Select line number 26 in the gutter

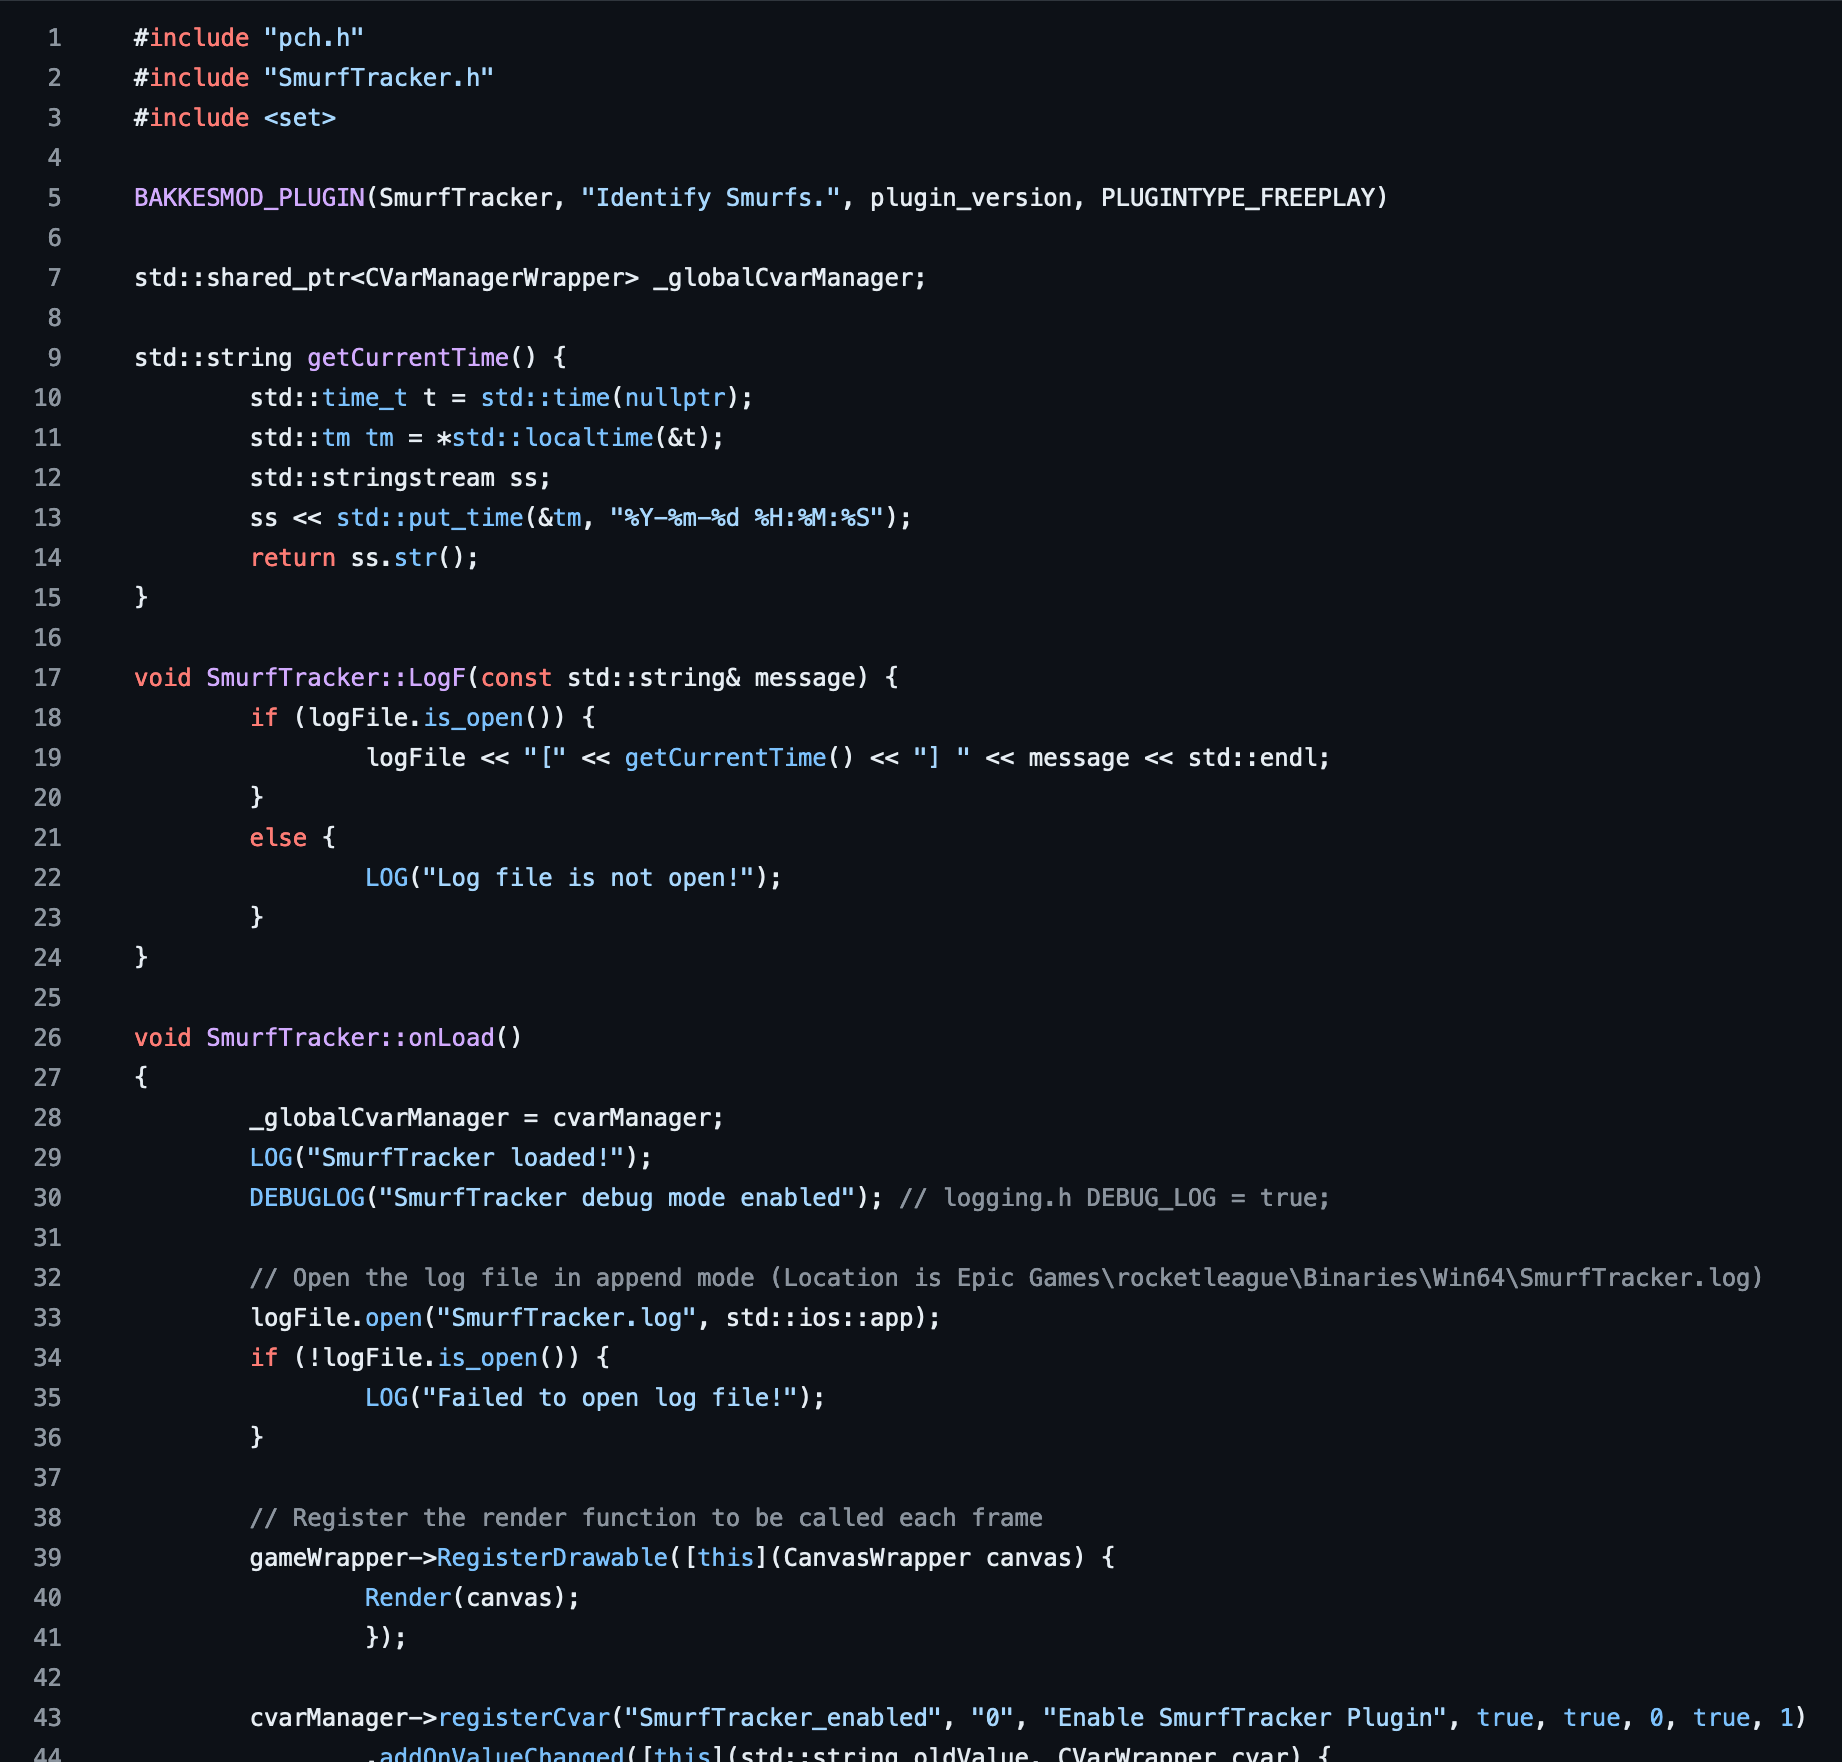pyautogui.click(x=48, y=1038)
